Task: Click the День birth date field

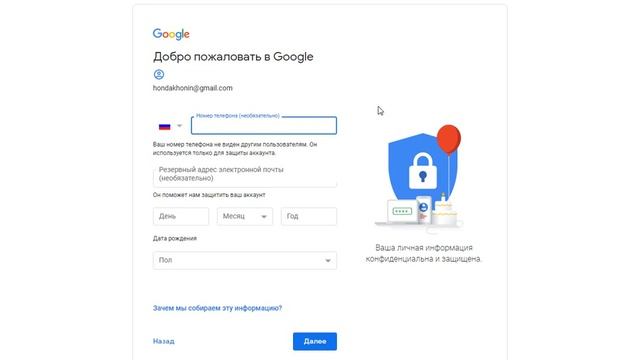Action: pyautogui.click(x=181, y=216)
